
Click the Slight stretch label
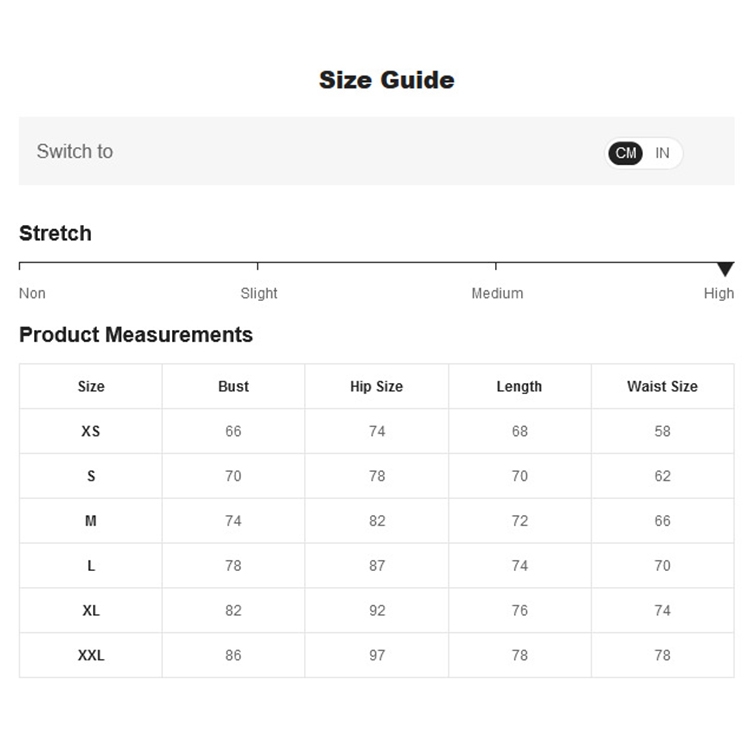tap(259, 293)
